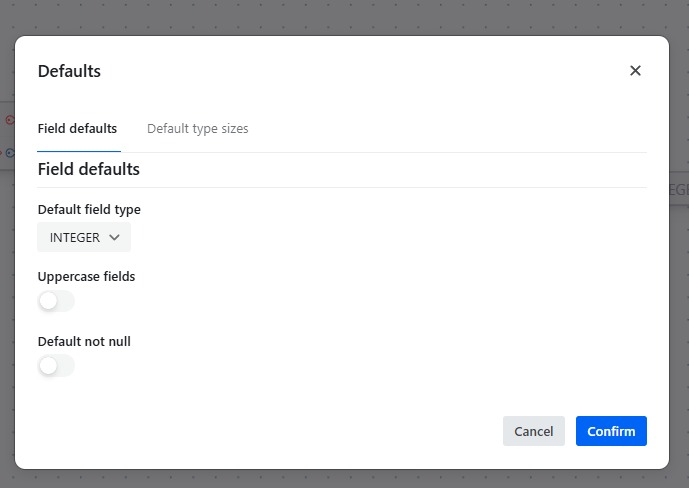Click the dimmed backdrop below the dialog
689x488 pixels.
(344, 479)
